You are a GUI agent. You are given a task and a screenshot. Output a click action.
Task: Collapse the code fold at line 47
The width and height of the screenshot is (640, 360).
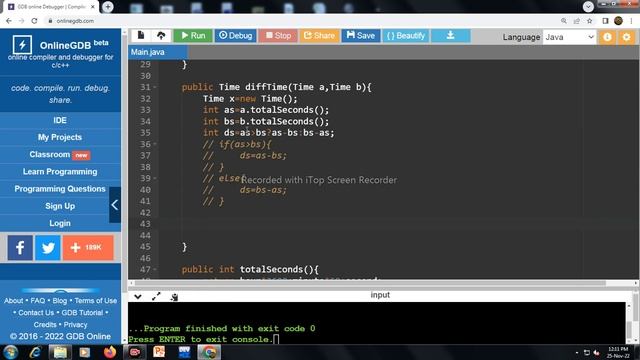point(155,270)
